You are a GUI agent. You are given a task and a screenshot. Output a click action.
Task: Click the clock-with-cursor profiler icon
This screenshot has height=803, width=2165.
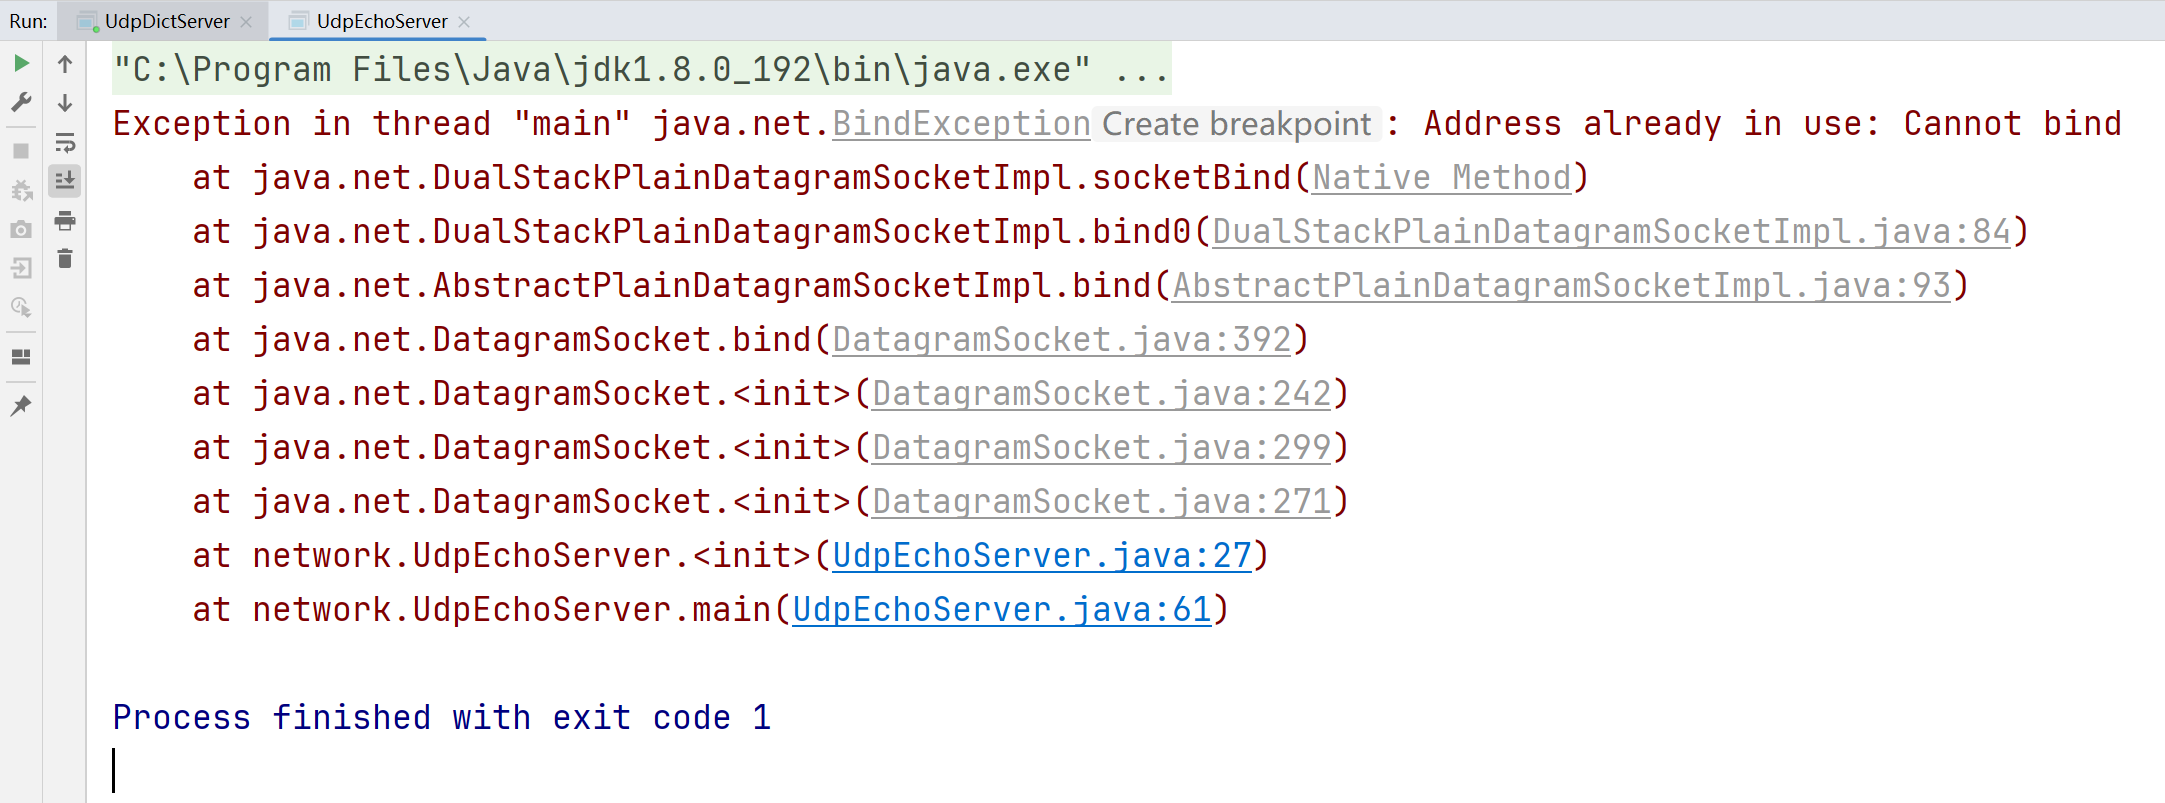[x=21, y=307]
